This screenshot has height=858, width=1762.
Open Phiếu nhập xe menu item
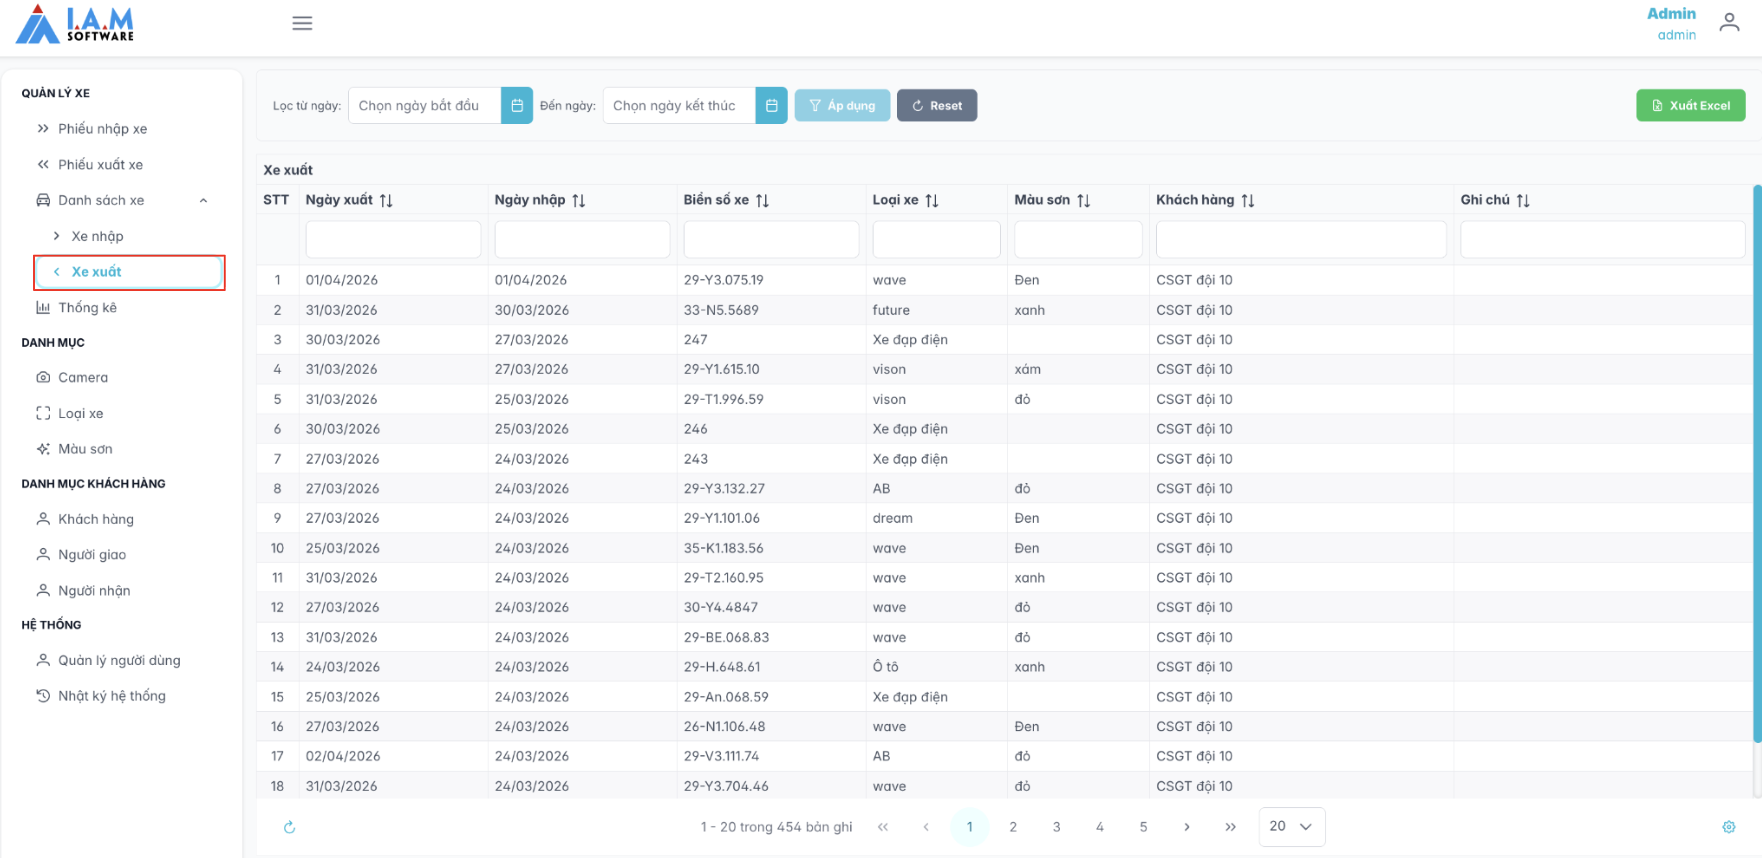pyautogui.click(x=102, y=129)
